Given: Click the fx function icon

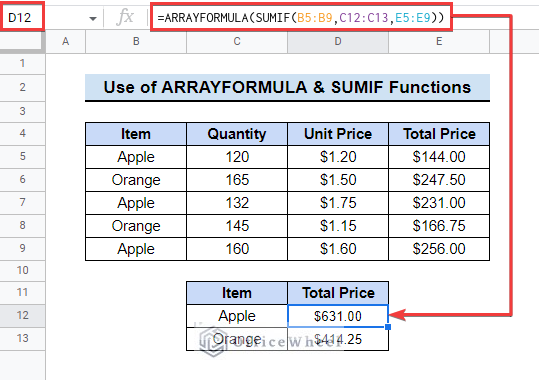Looking at the screenshot, I should tap(125, 17).
